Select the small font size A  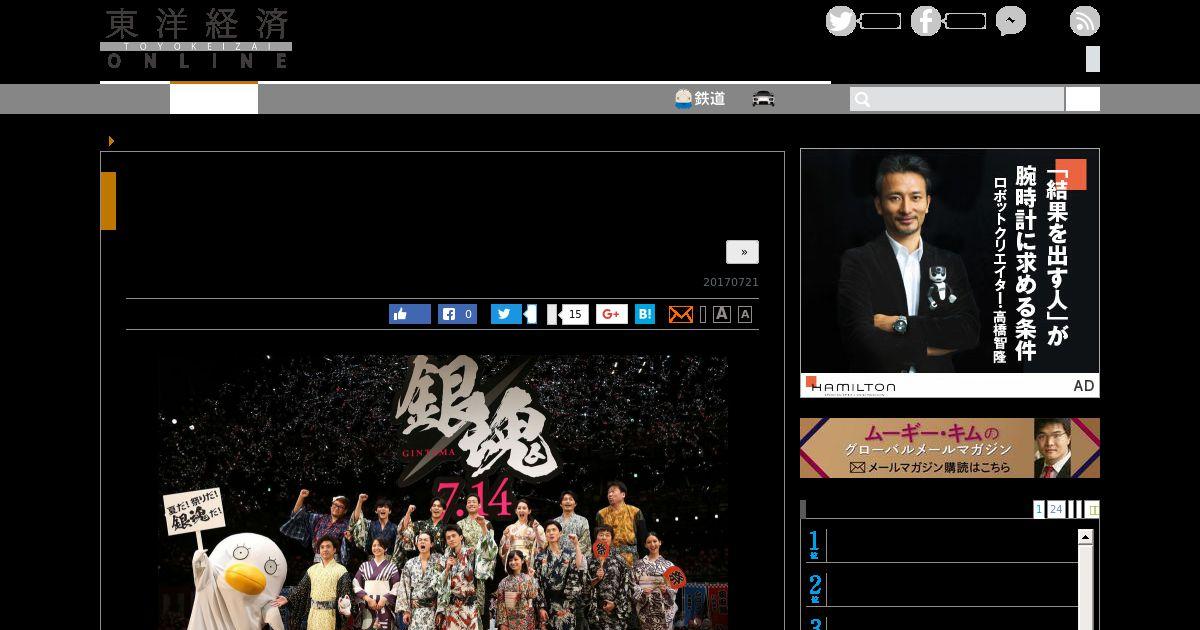(745, 315)
